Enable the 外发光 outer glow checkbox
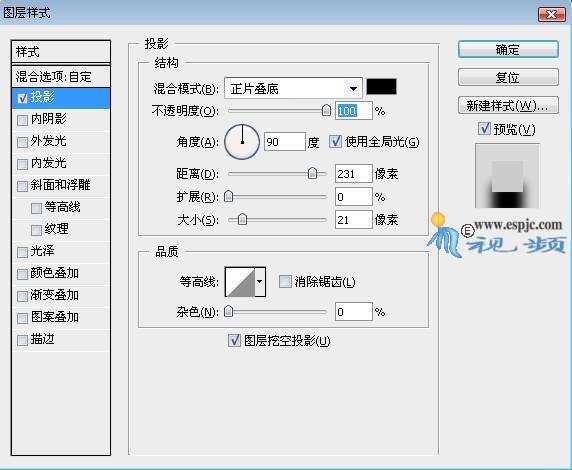Viewport: 572px width, 470px height. [x=22, y=142]
